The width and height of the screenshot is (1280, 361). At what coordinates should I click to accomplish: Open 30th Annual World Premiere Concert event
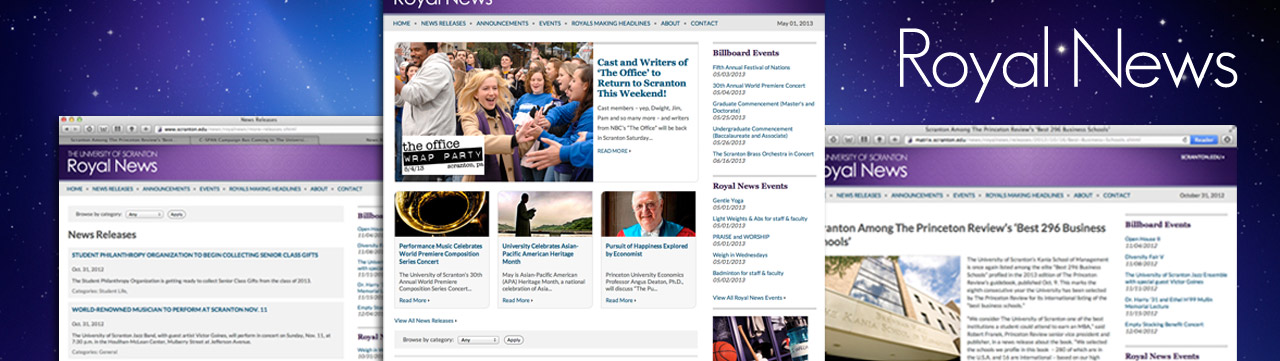[x=759, y=86]
